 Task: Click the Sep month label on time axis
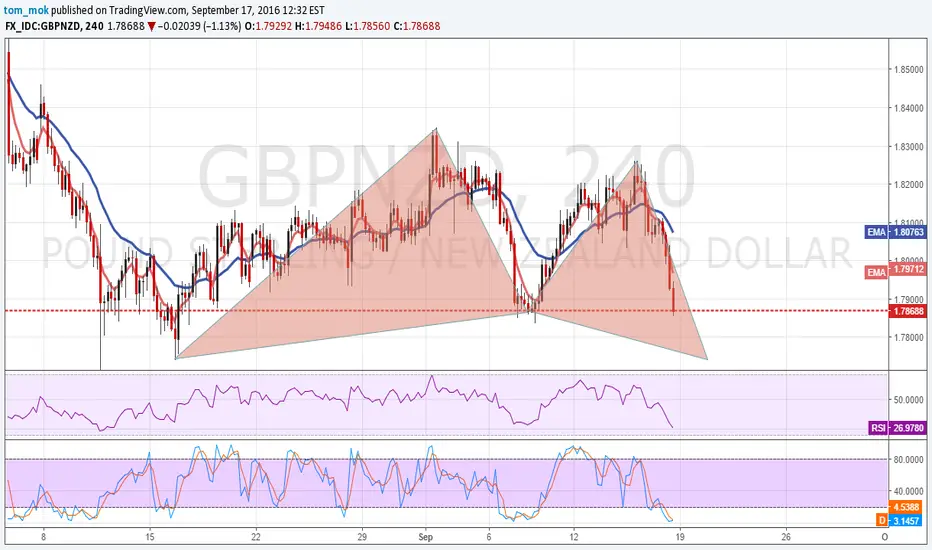click(426, 537)
